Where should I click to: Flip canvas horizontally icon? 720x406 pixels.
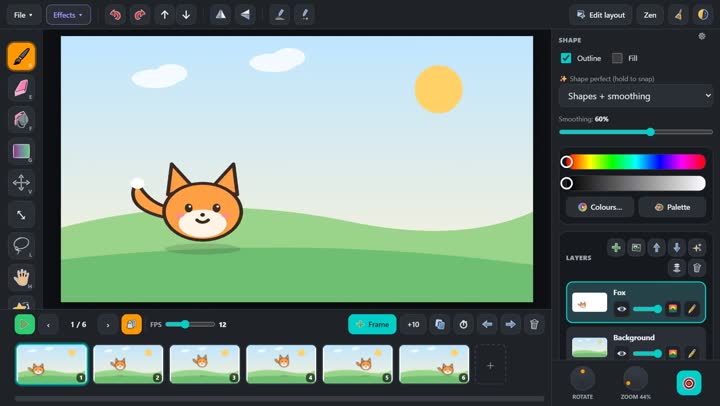221,15
